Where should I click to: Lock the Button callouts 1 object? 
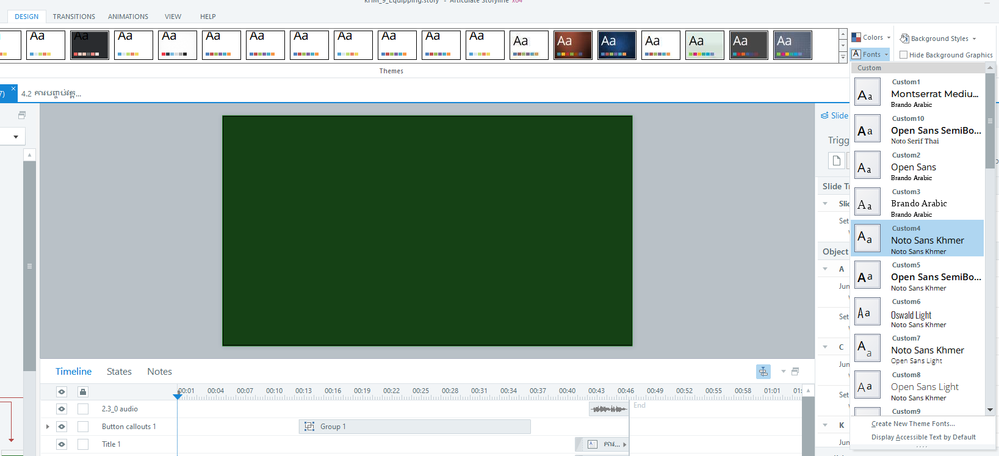(x=83, y=427)
